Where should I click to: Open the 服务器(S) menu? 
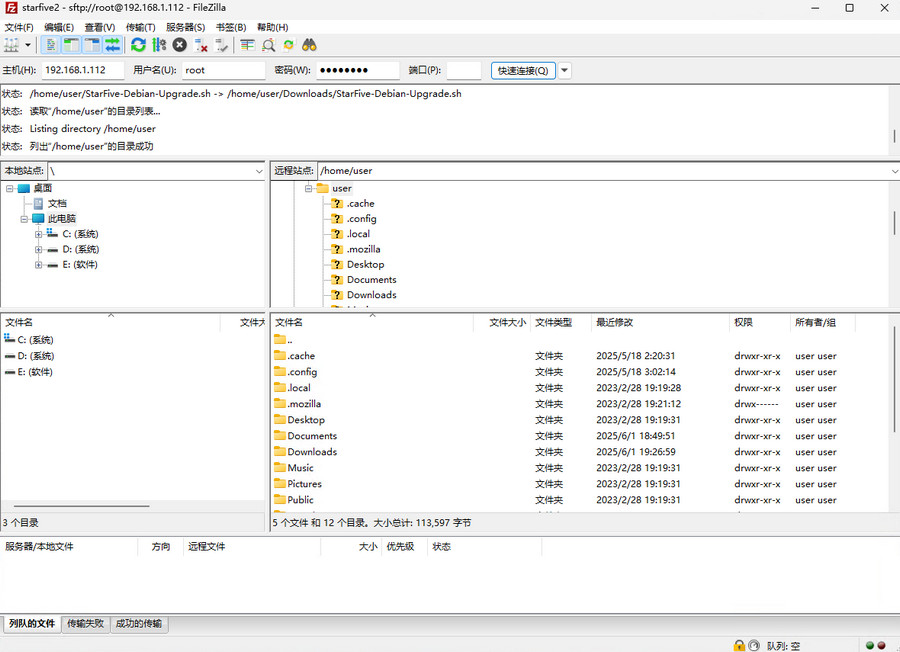tap(185, 27)
